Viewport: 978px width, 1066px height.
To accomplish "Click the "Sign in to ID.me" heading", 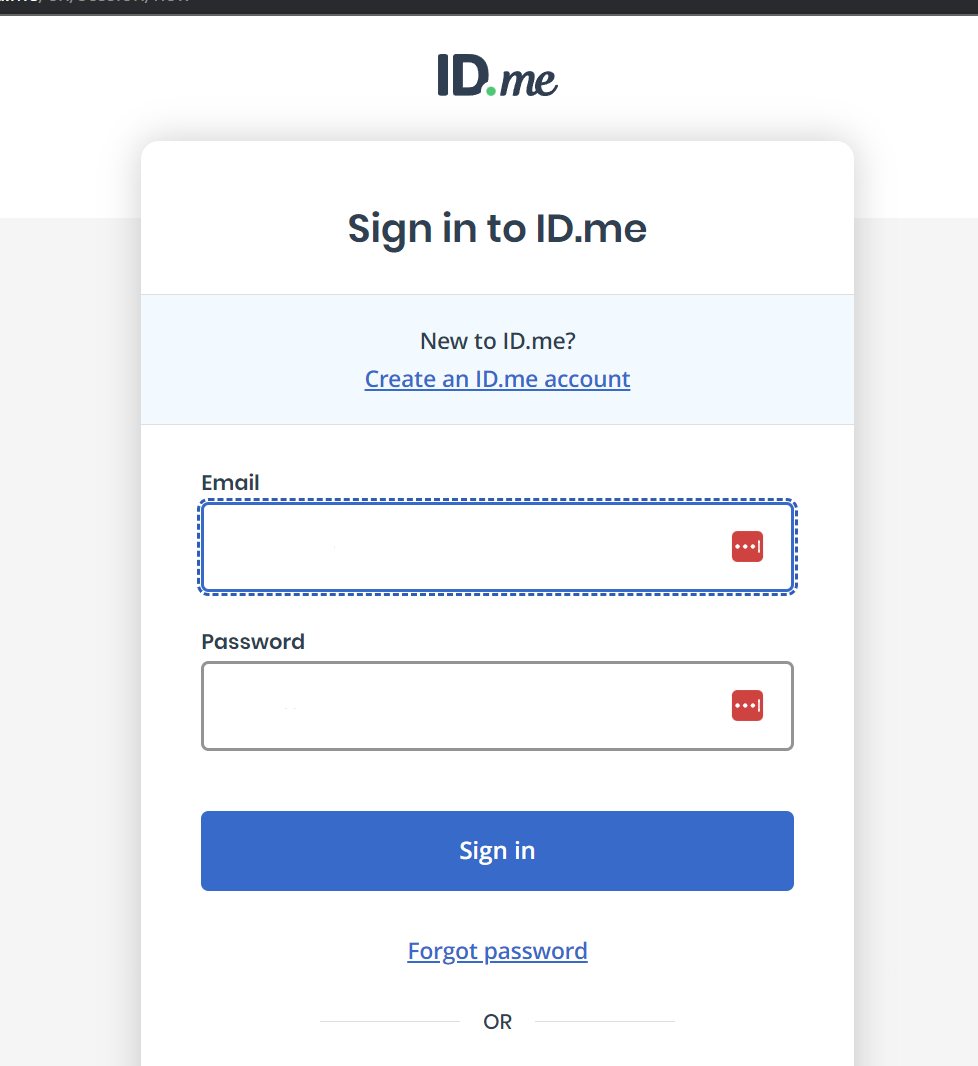I will click(497, 229).
